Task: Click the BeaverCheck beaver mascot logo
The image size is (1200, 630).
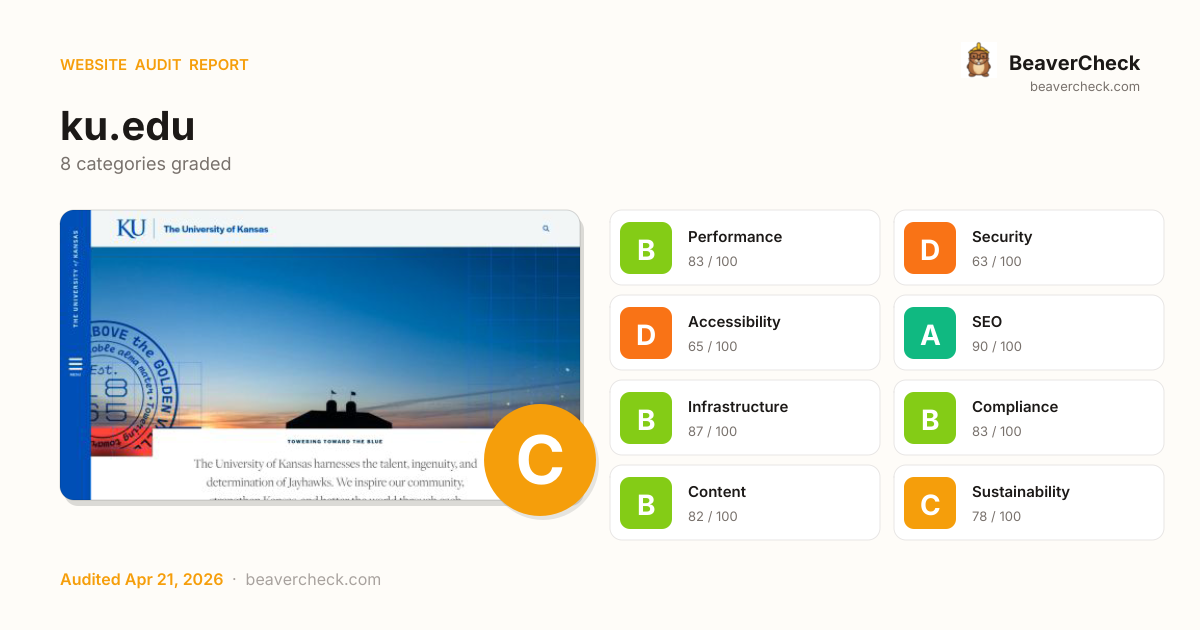Action: tap(978, 61)
